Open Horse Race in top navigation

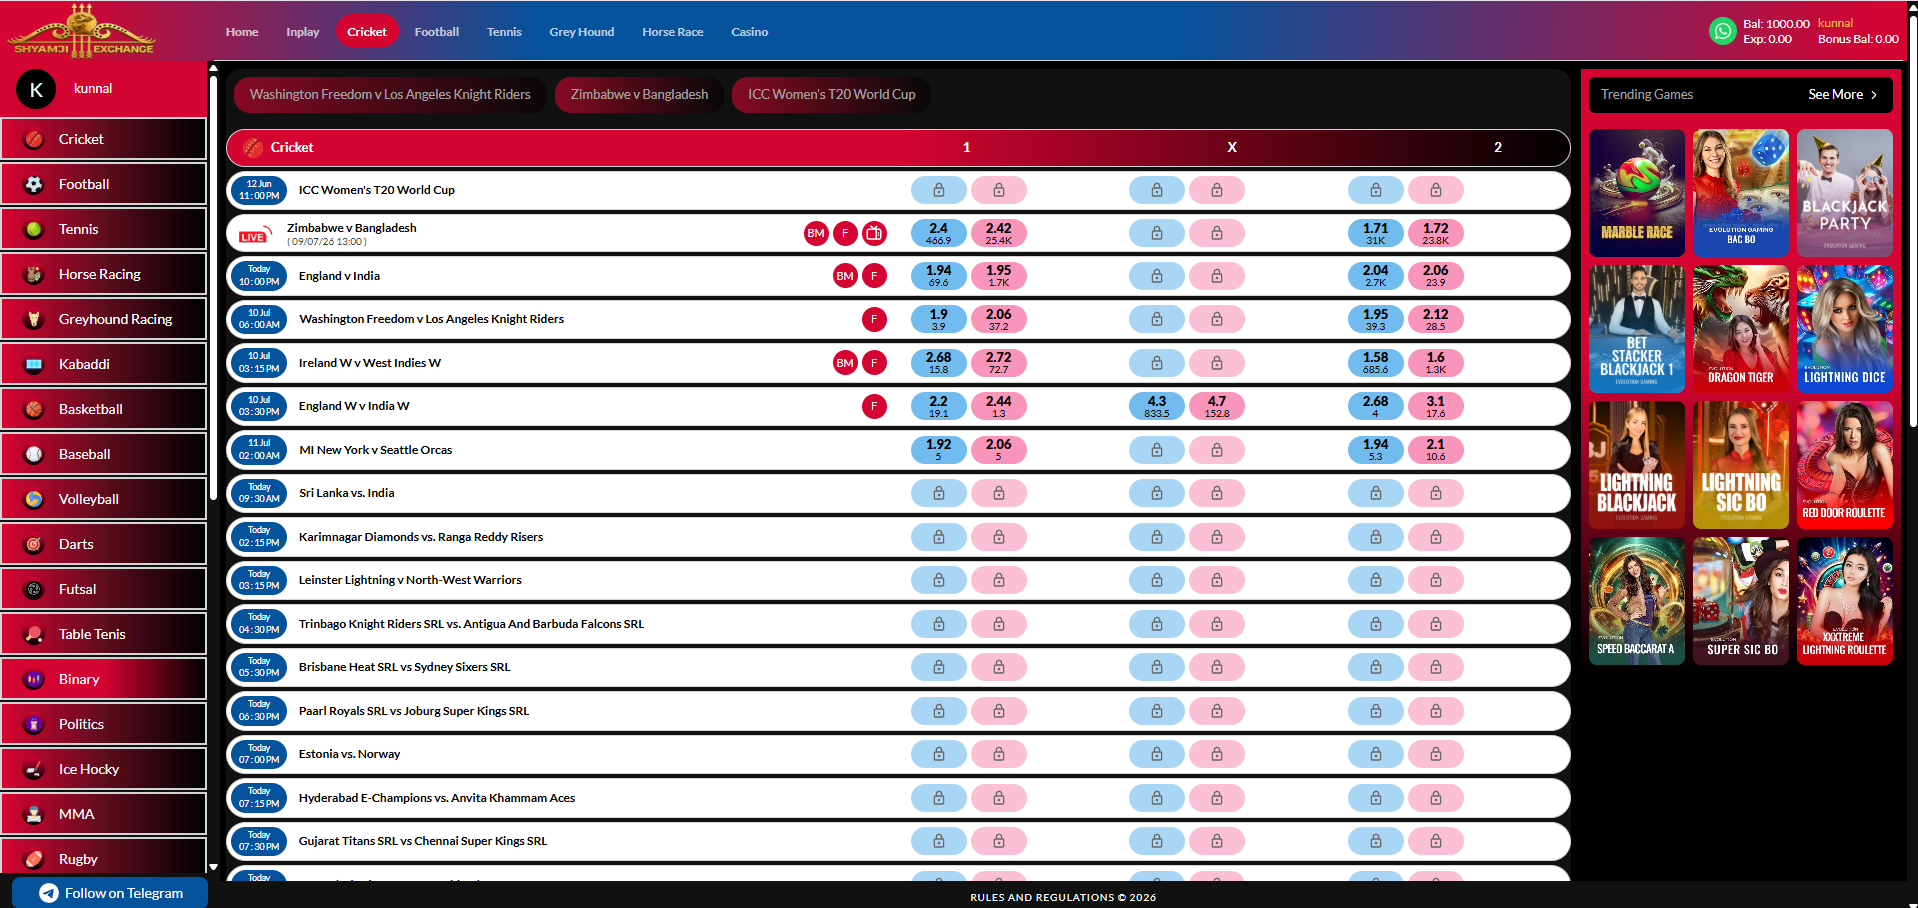point(673,32)
